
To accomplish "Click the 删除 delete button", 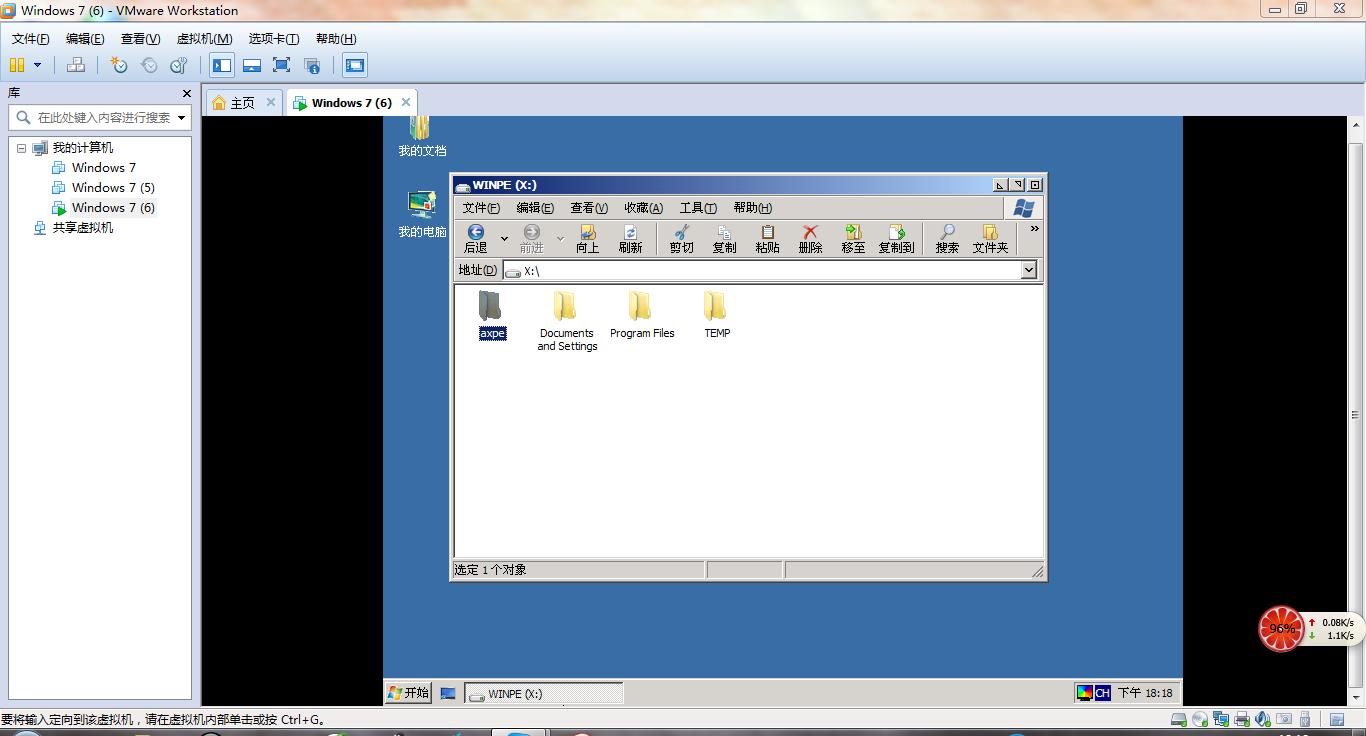I will click(811, 239).
